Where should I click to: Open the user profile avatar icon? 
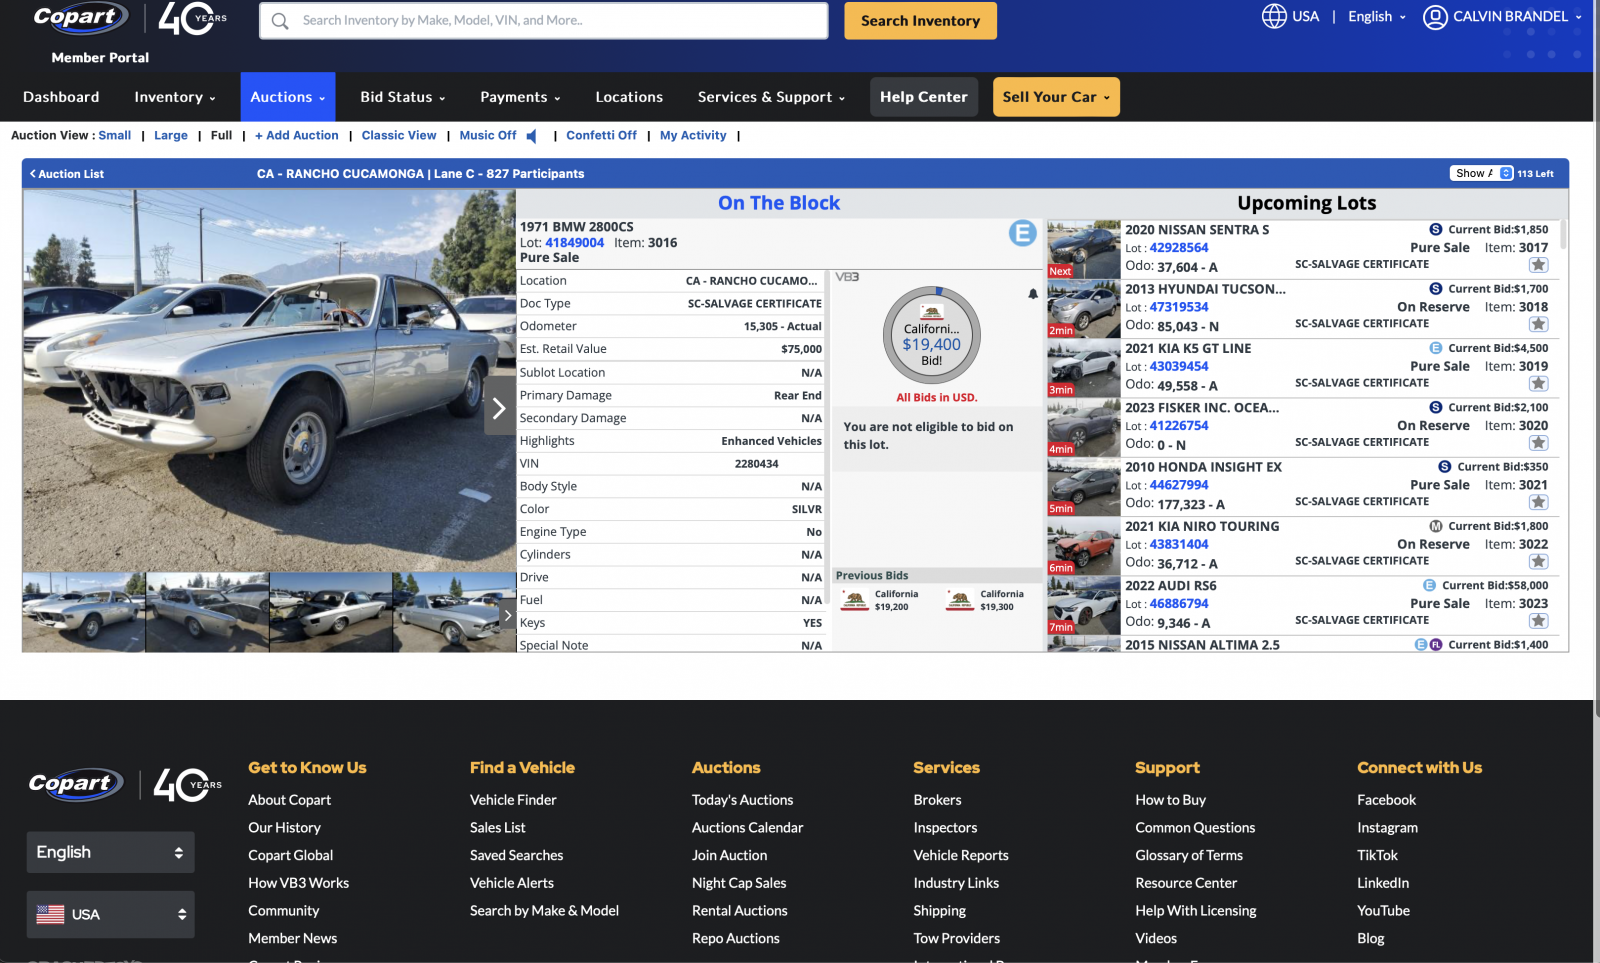(x=1435, y=17)
